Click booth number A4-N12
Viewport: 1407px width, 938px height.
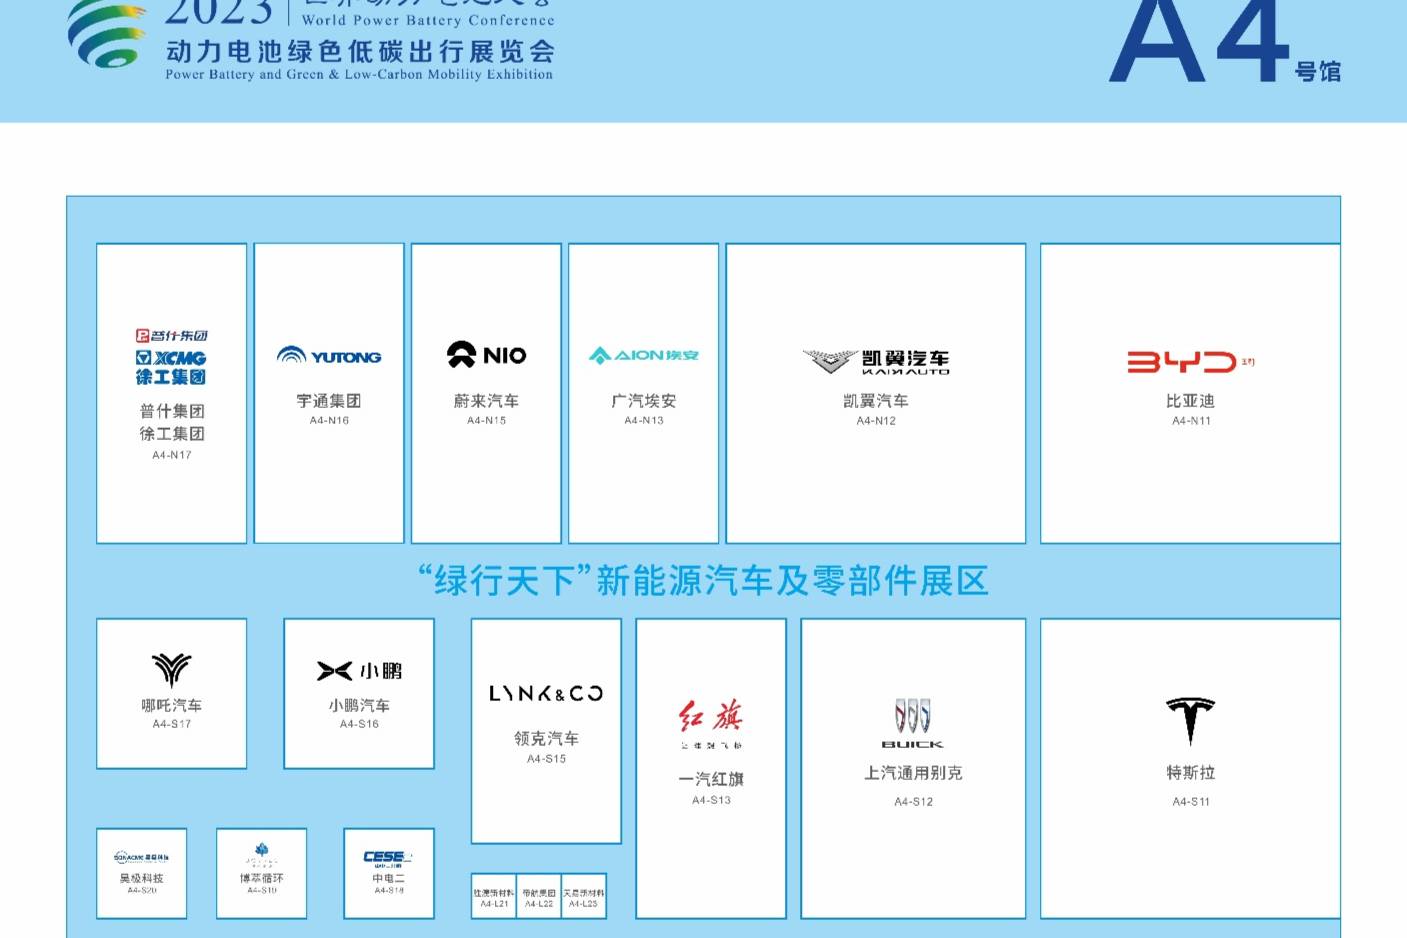click(876, 421)
